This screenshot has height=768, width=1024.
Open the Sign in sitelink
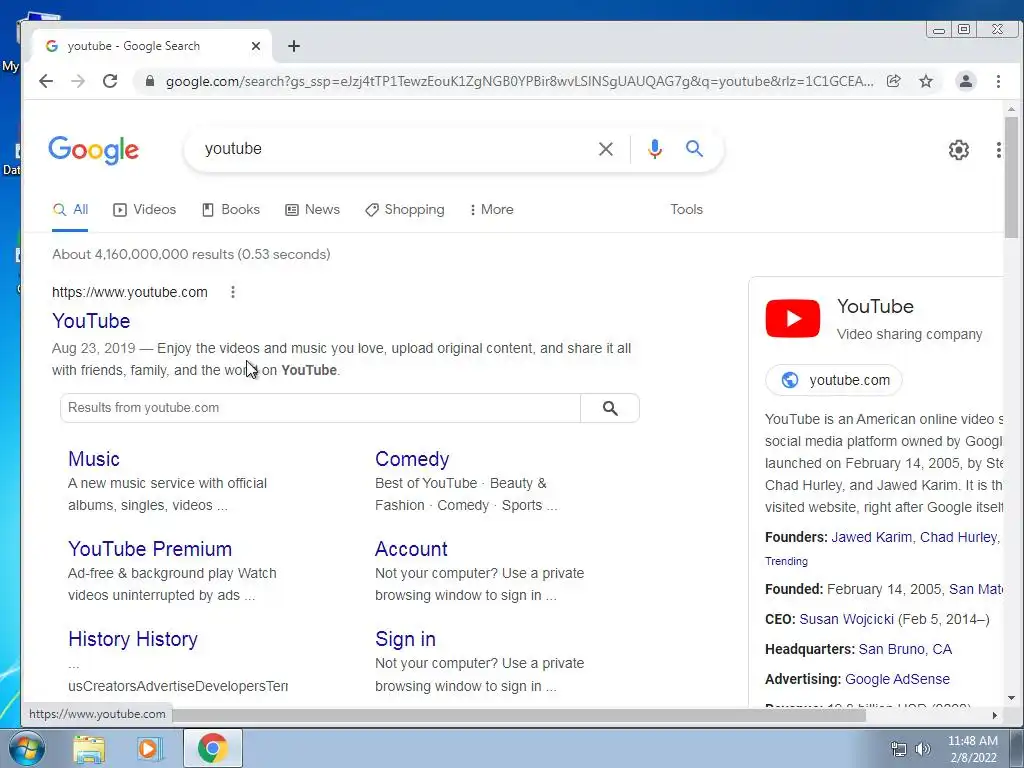(406, 639)
